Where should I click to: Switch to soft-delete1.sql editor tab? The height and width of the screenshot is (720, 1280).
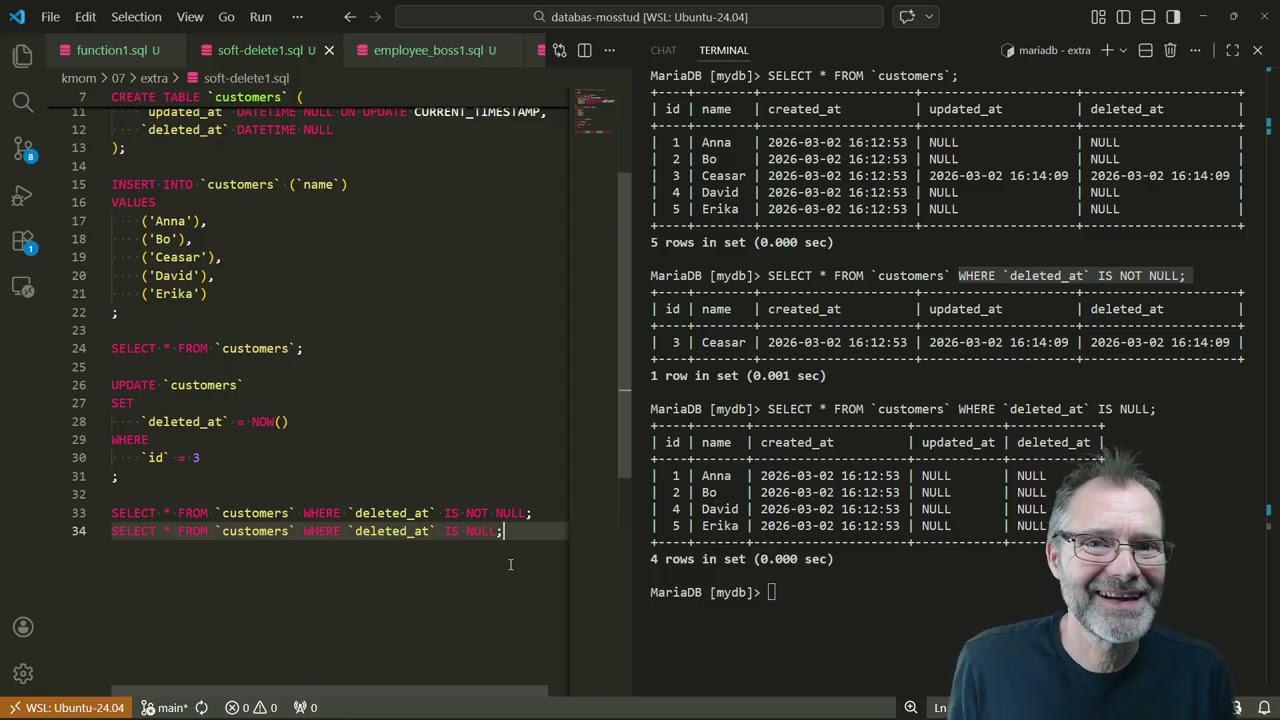tap(259, 50)
